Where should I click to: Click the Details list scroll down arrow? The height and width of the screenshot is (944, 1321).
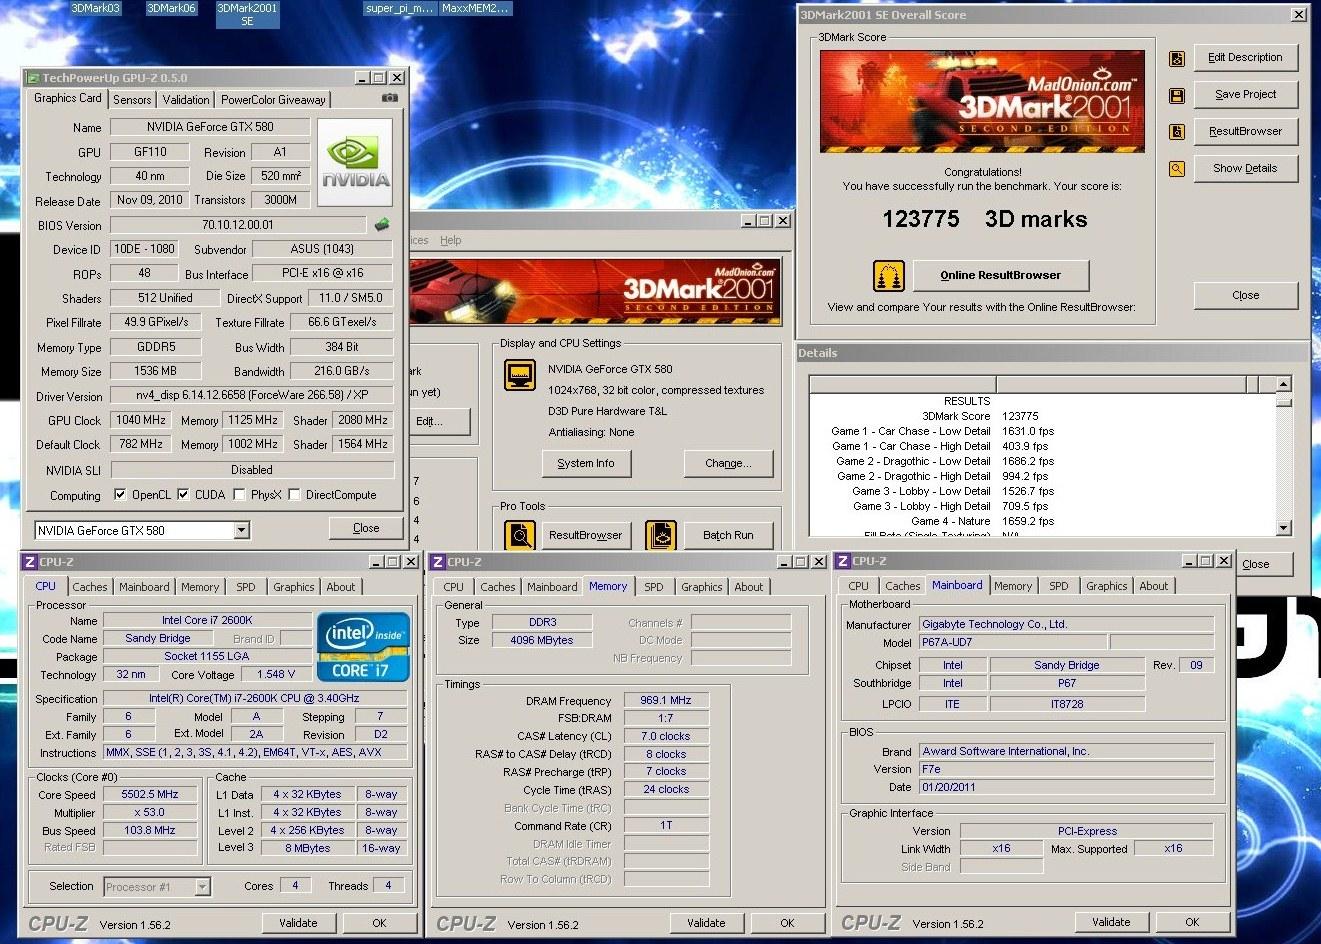click(1284, 528)
